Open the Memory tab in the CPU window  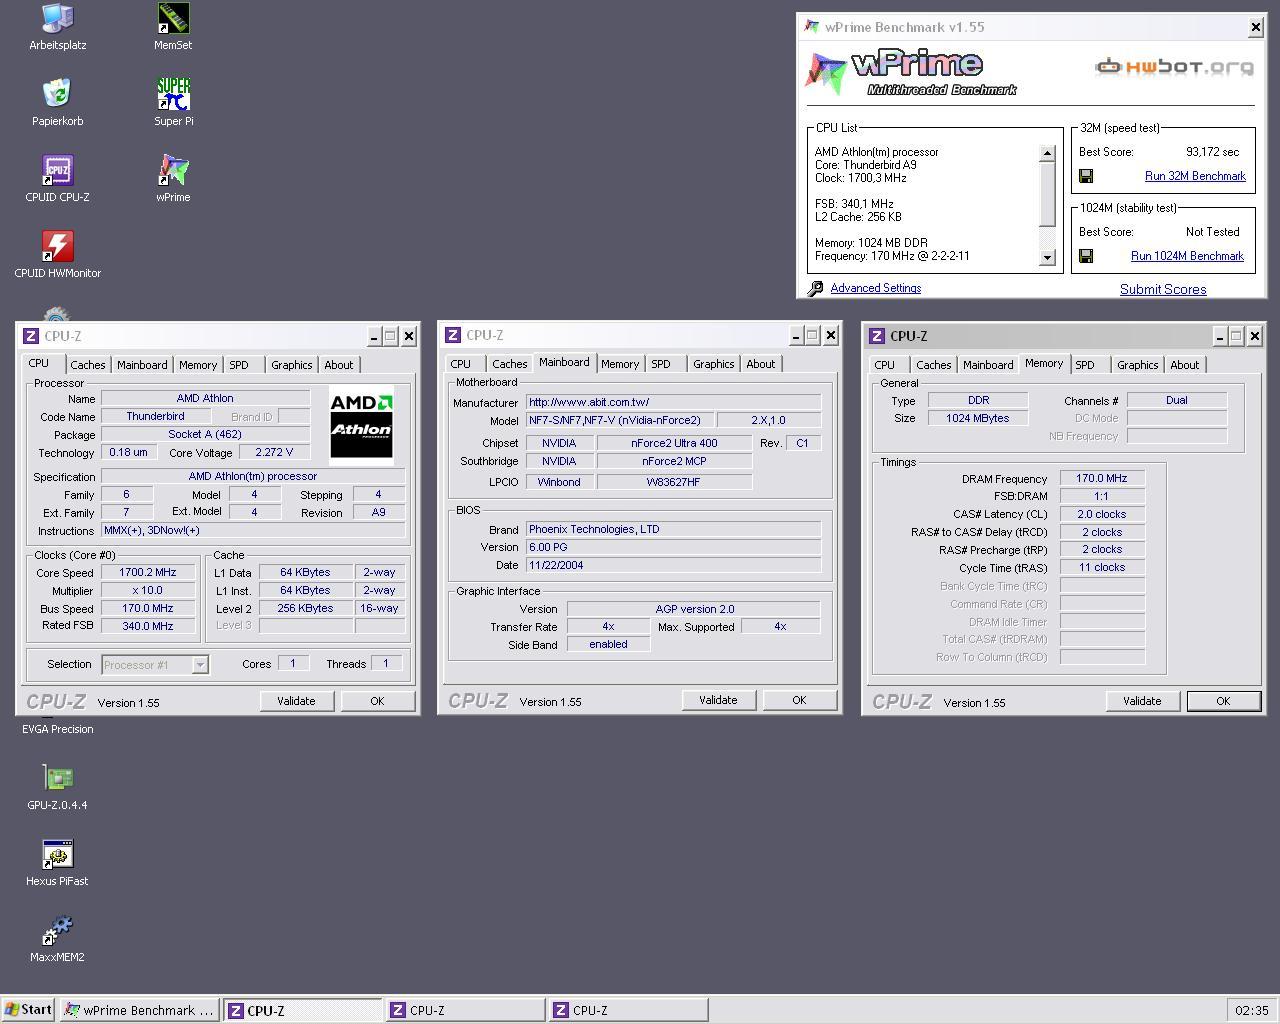(198, 365)
